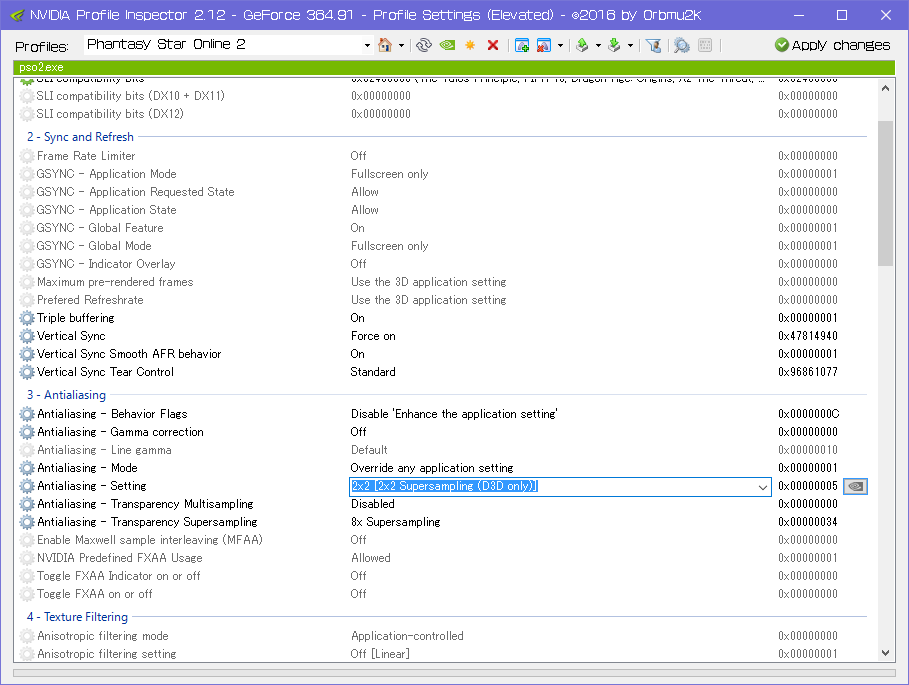Click the '4 - Texture Filtering' section header
Viewport: 909px width, 685px height.
(77, 617)
